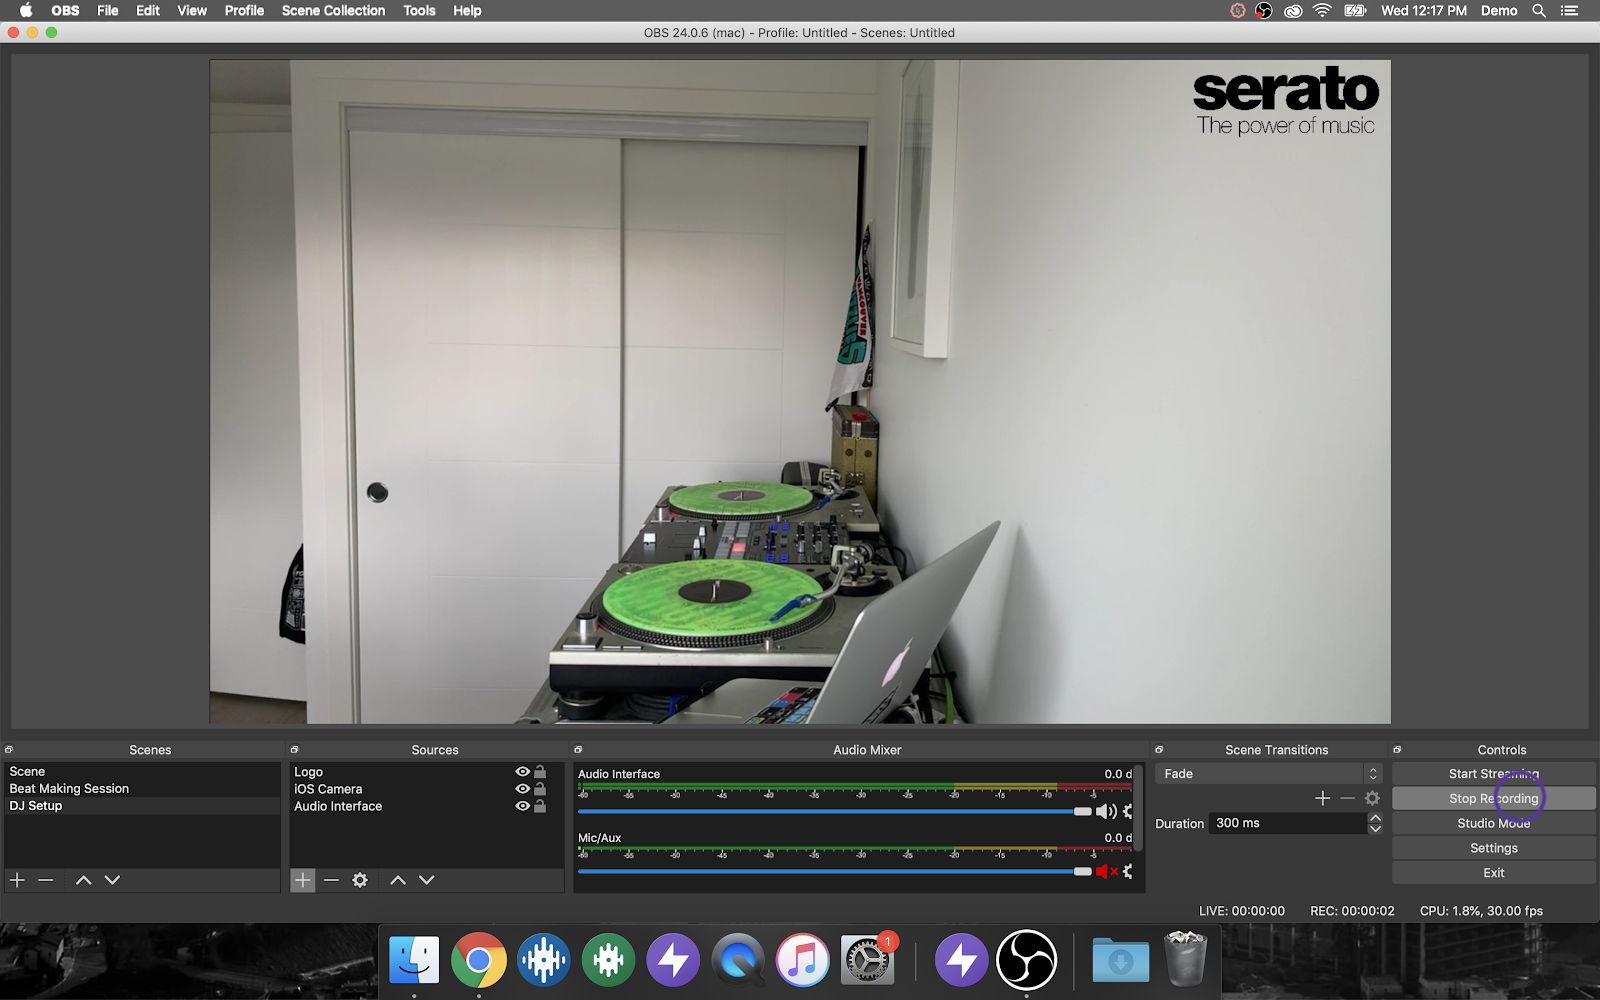The width and height of the screenshot is (1600, 1000).
Task: Launch Google Chrome from the Dock
Action: [479, 960]
